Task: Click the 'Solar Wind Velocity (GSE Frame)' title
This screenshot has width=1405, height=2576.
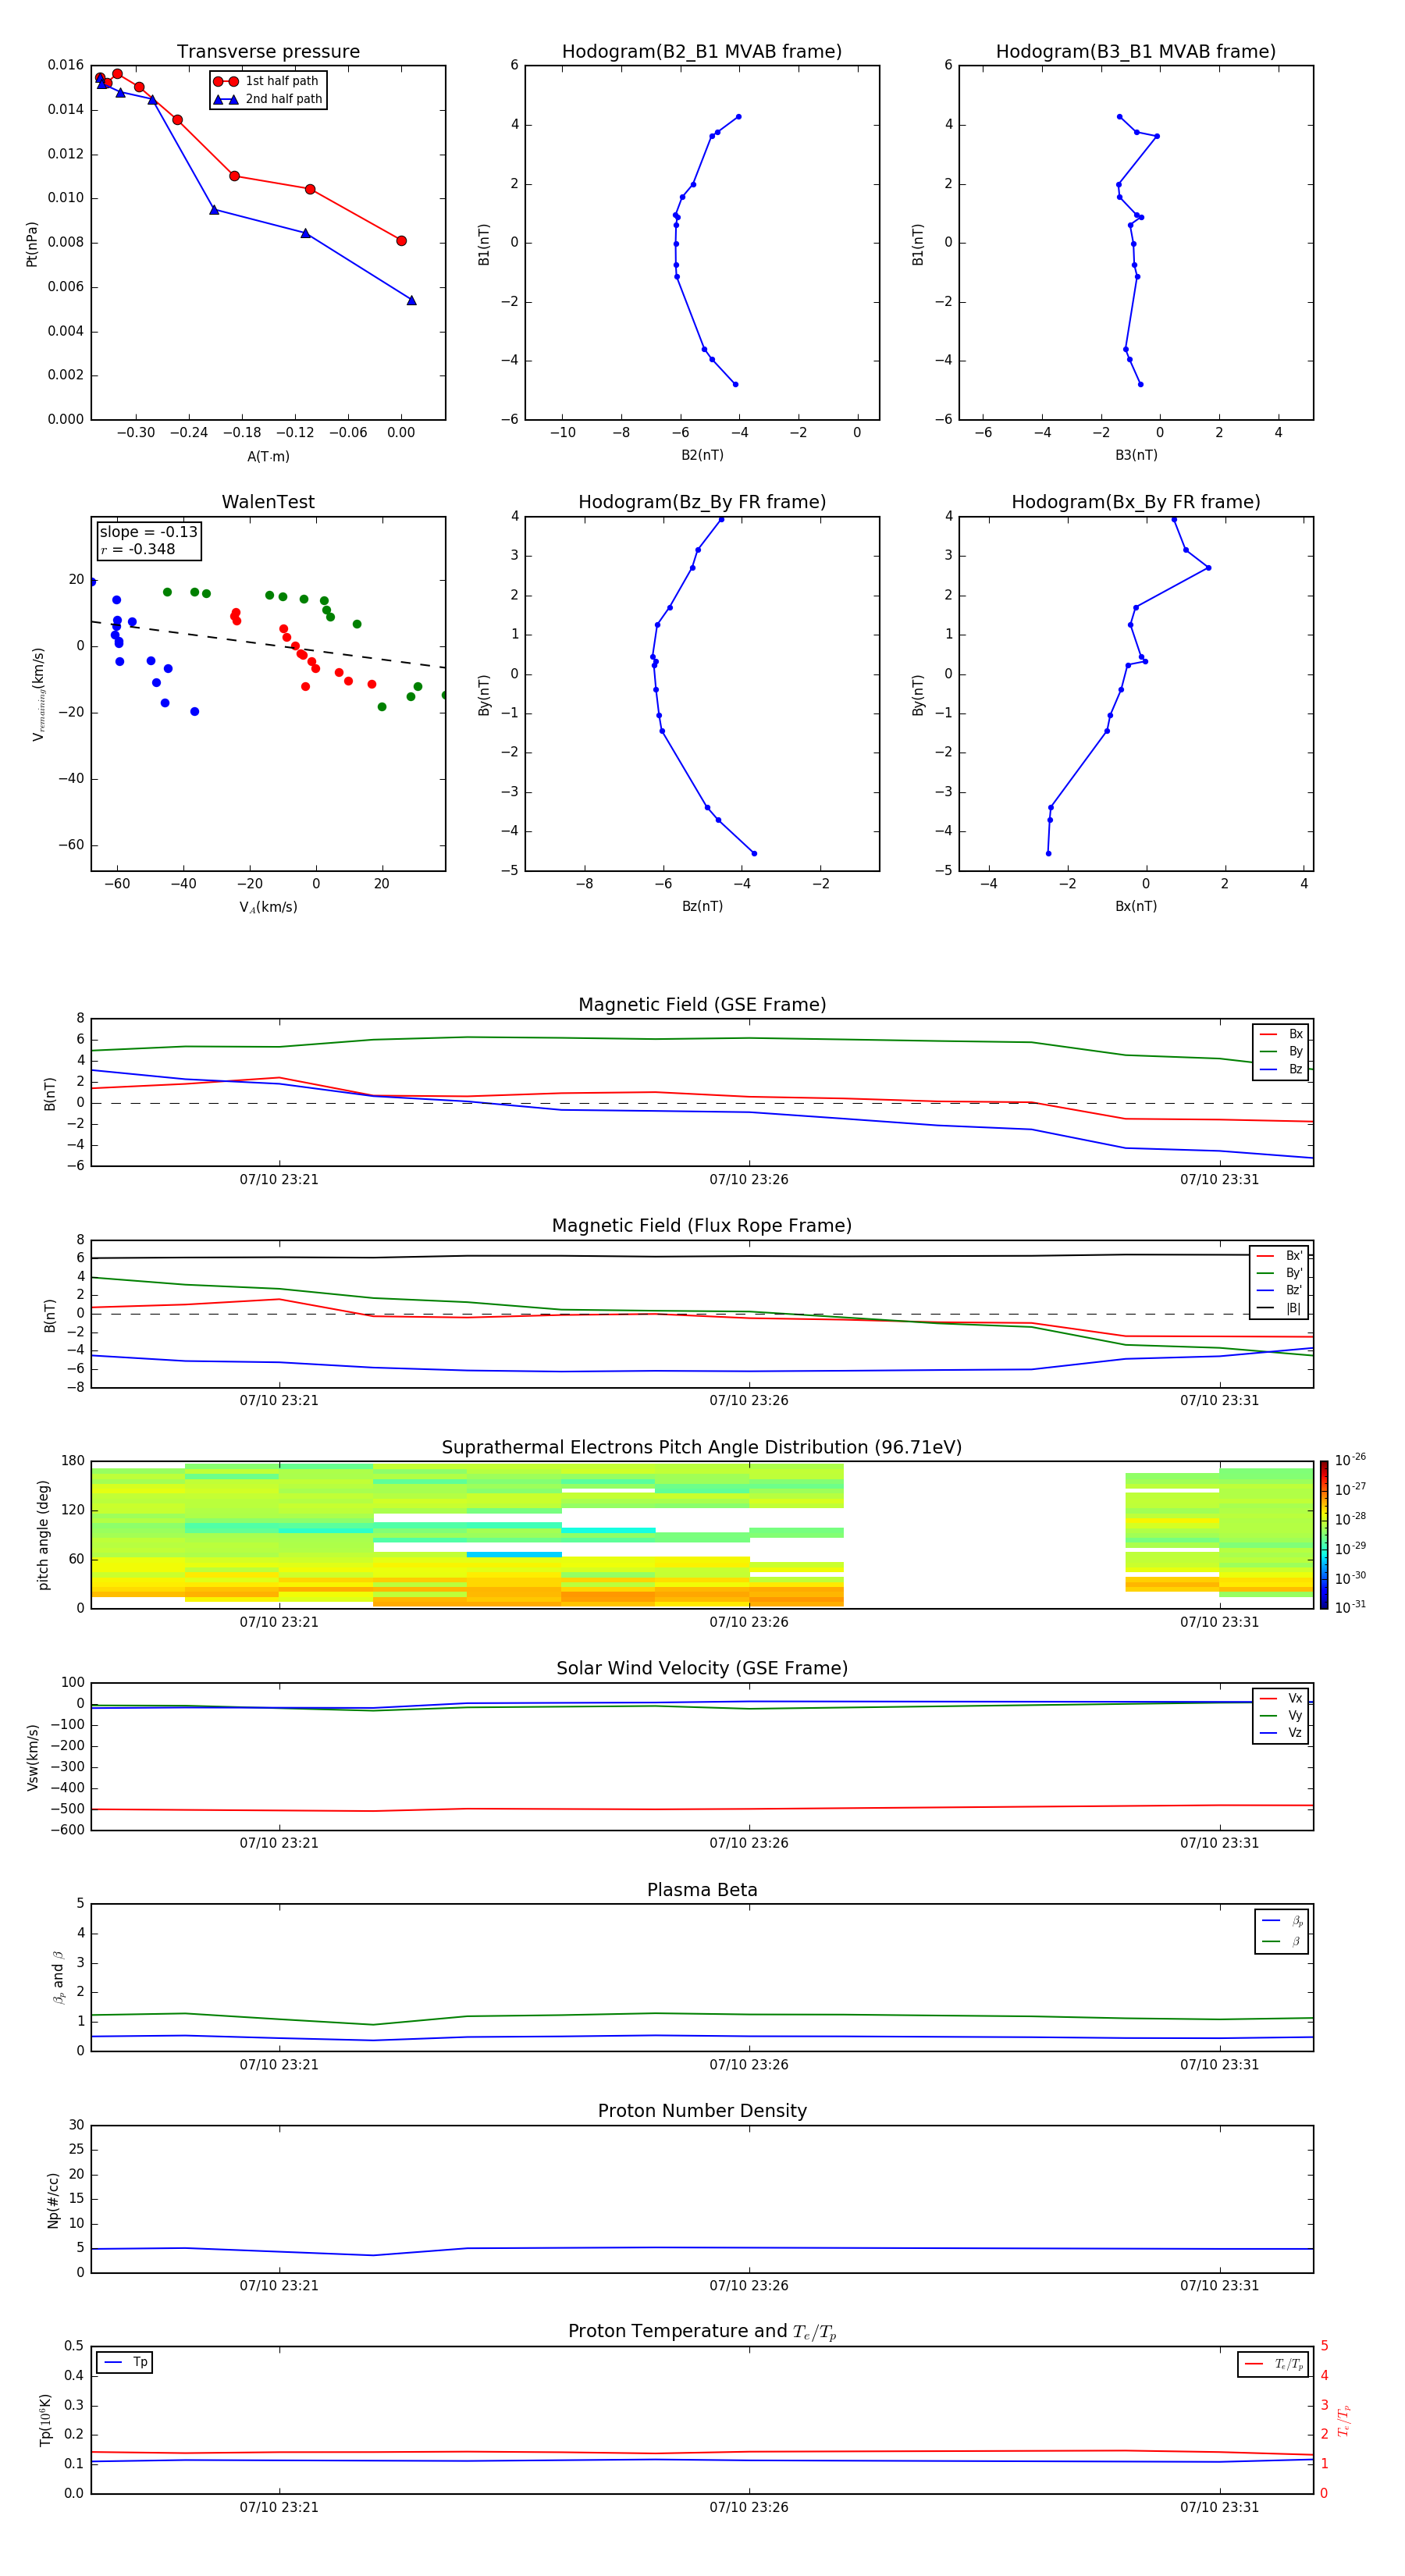Action: (x=702, y=1668)
